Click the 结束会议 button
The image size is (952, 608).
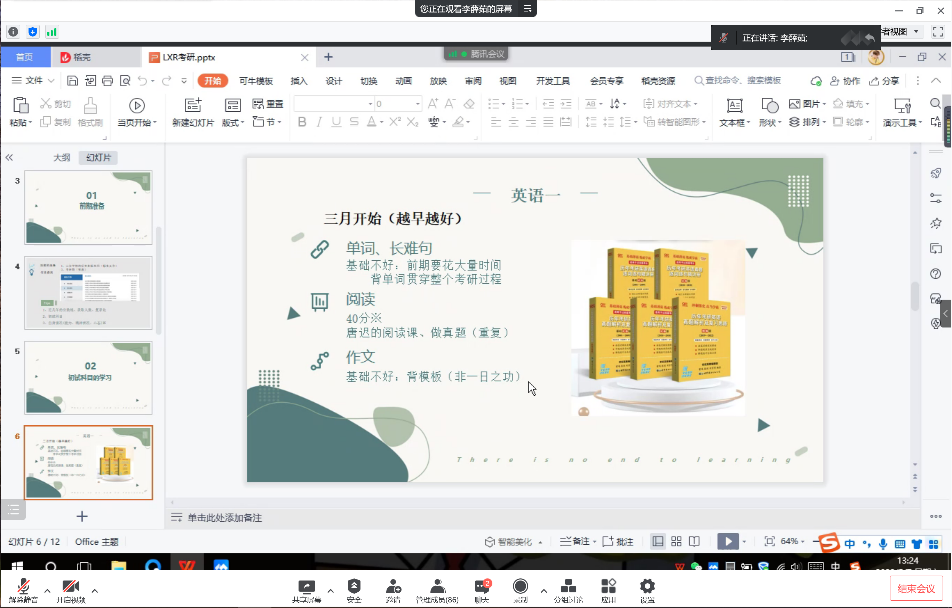916,588
